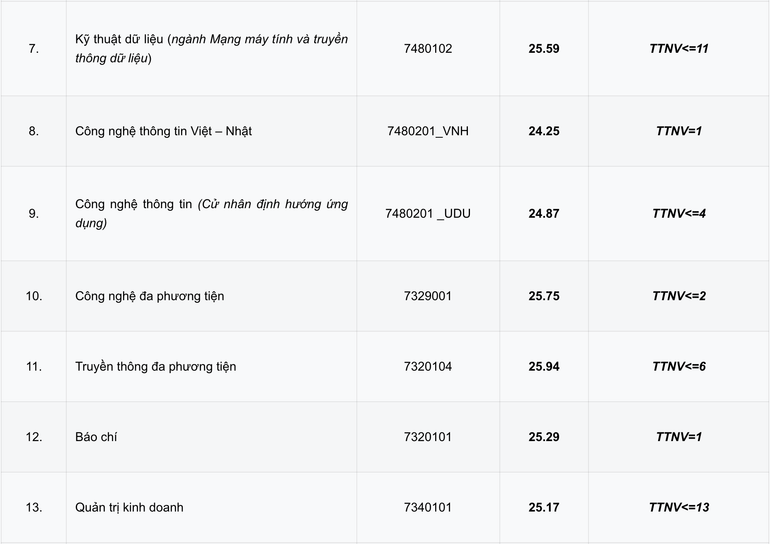Click the code 7480201_VNH
The image size is (770, 544).
point(427,131)
